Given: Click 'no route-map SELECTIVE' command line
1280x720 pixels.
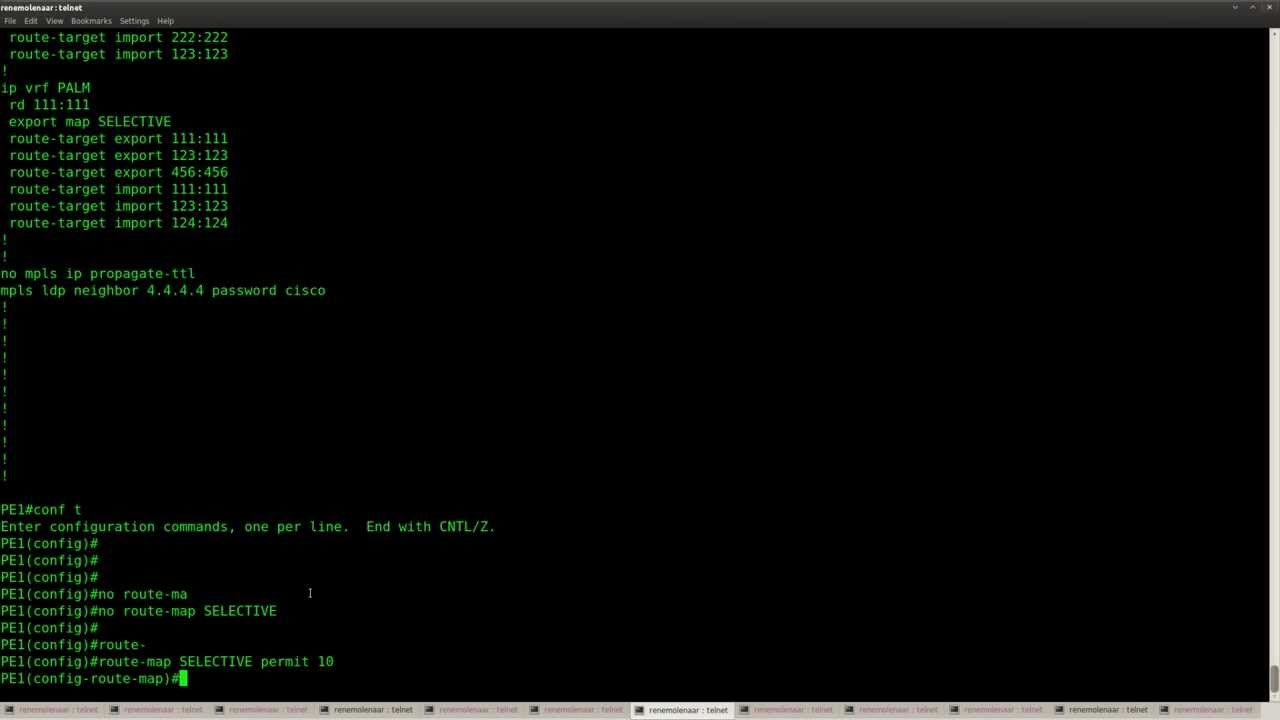Looking at the screenshot, I should 139,611.
